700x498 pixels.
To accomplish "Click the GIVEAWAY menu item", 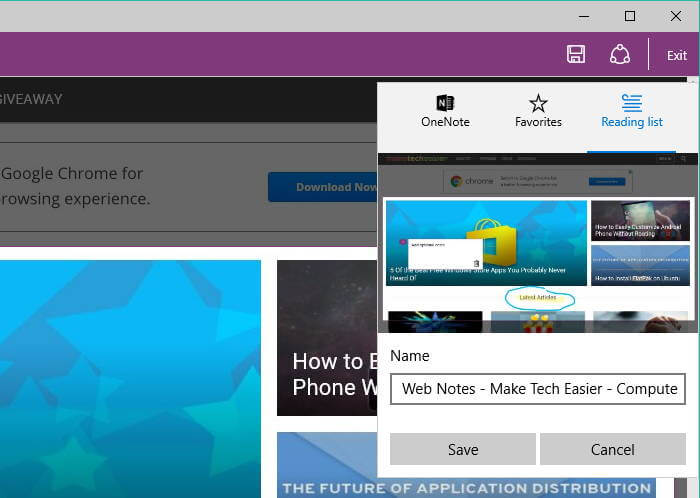I will [x=31, y=99].
